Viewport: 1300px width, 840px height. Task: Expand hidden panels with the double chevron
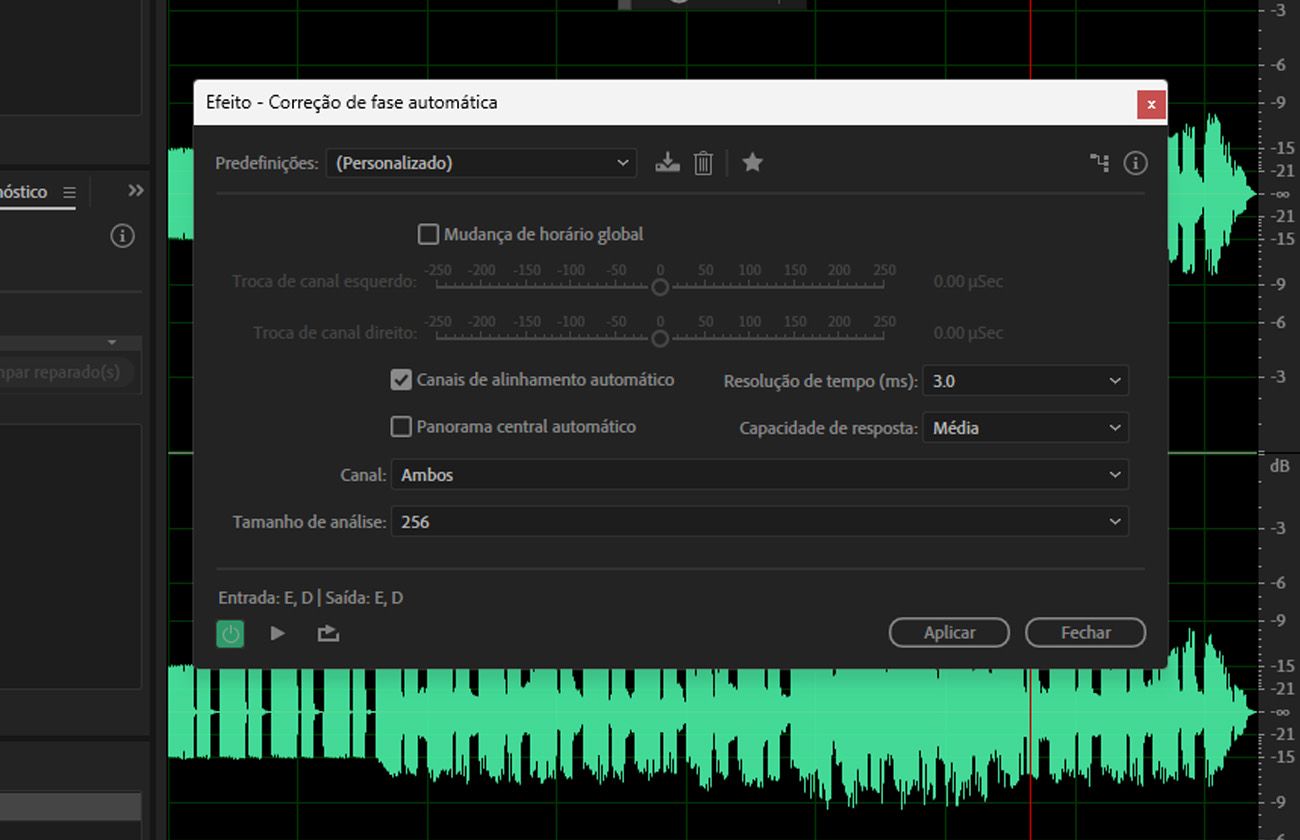(136, 191)
